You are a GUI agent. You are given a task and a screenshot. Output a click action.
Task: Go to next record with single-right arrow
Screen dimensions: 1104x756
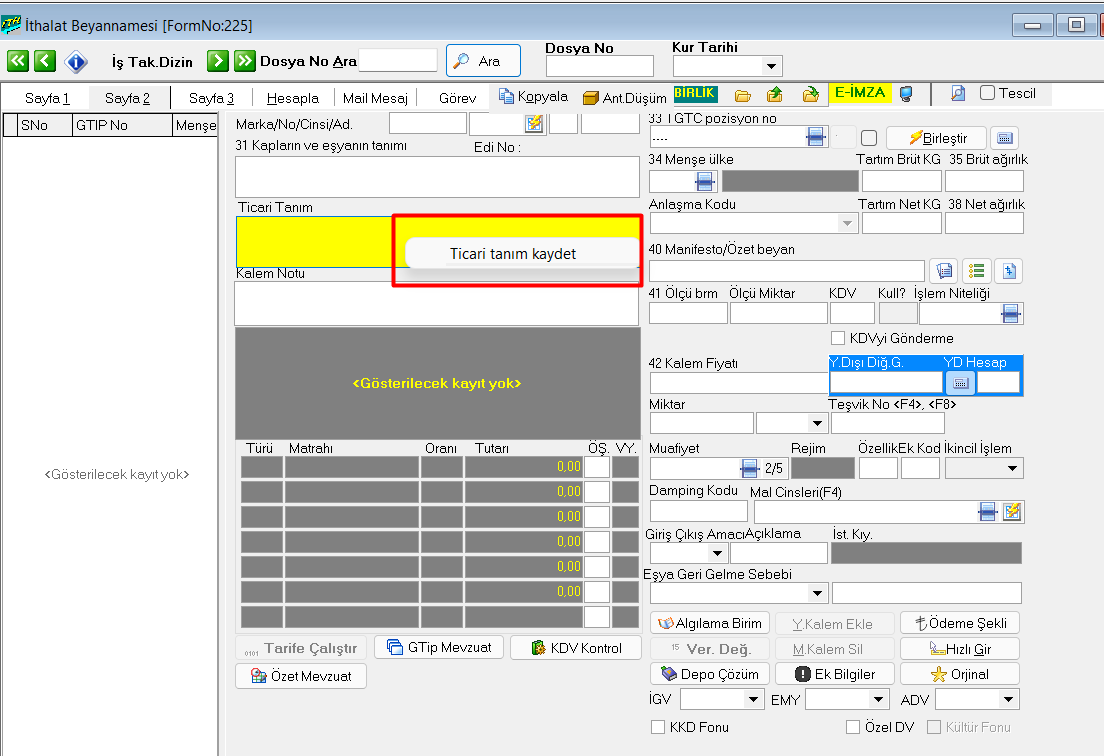click(x=218, y=61)
